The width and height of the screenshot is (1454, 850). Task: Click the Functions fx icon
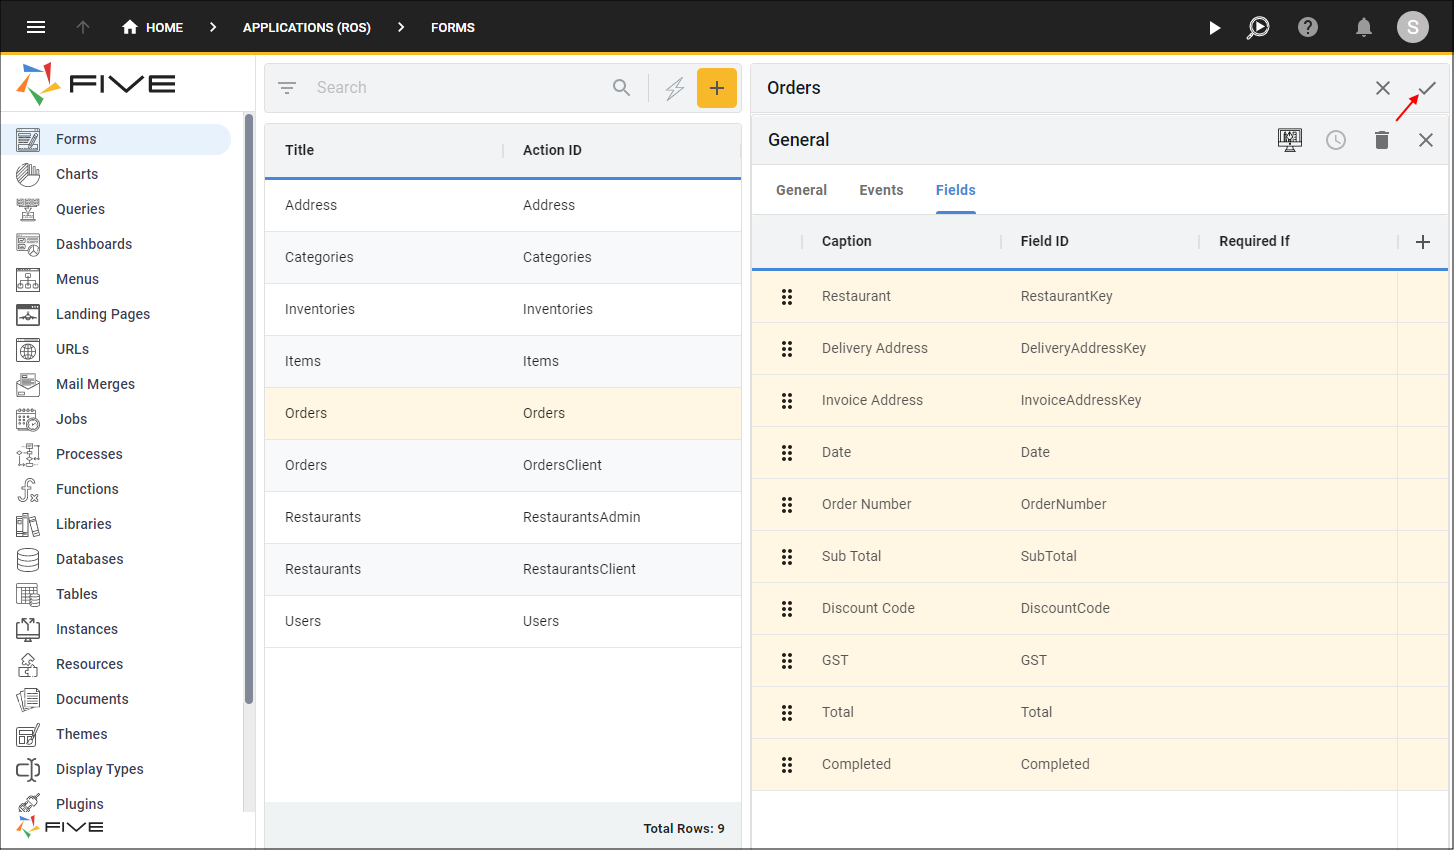pyautogui.click(x=28, y=489)
